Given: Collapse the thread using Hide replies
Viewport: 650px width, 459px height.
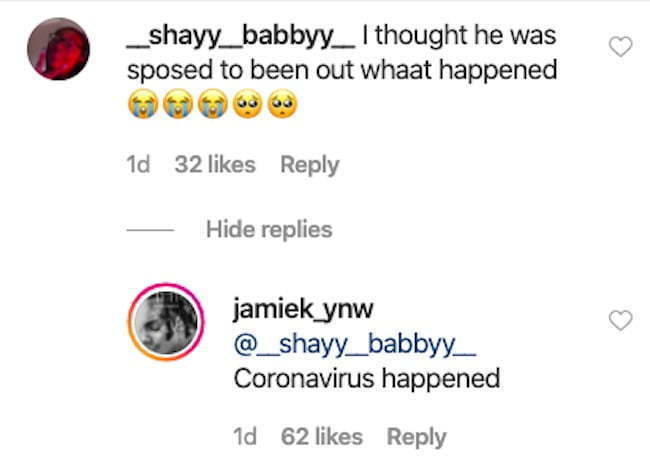Looking at the screenshot, I should [x=269, y=229].
